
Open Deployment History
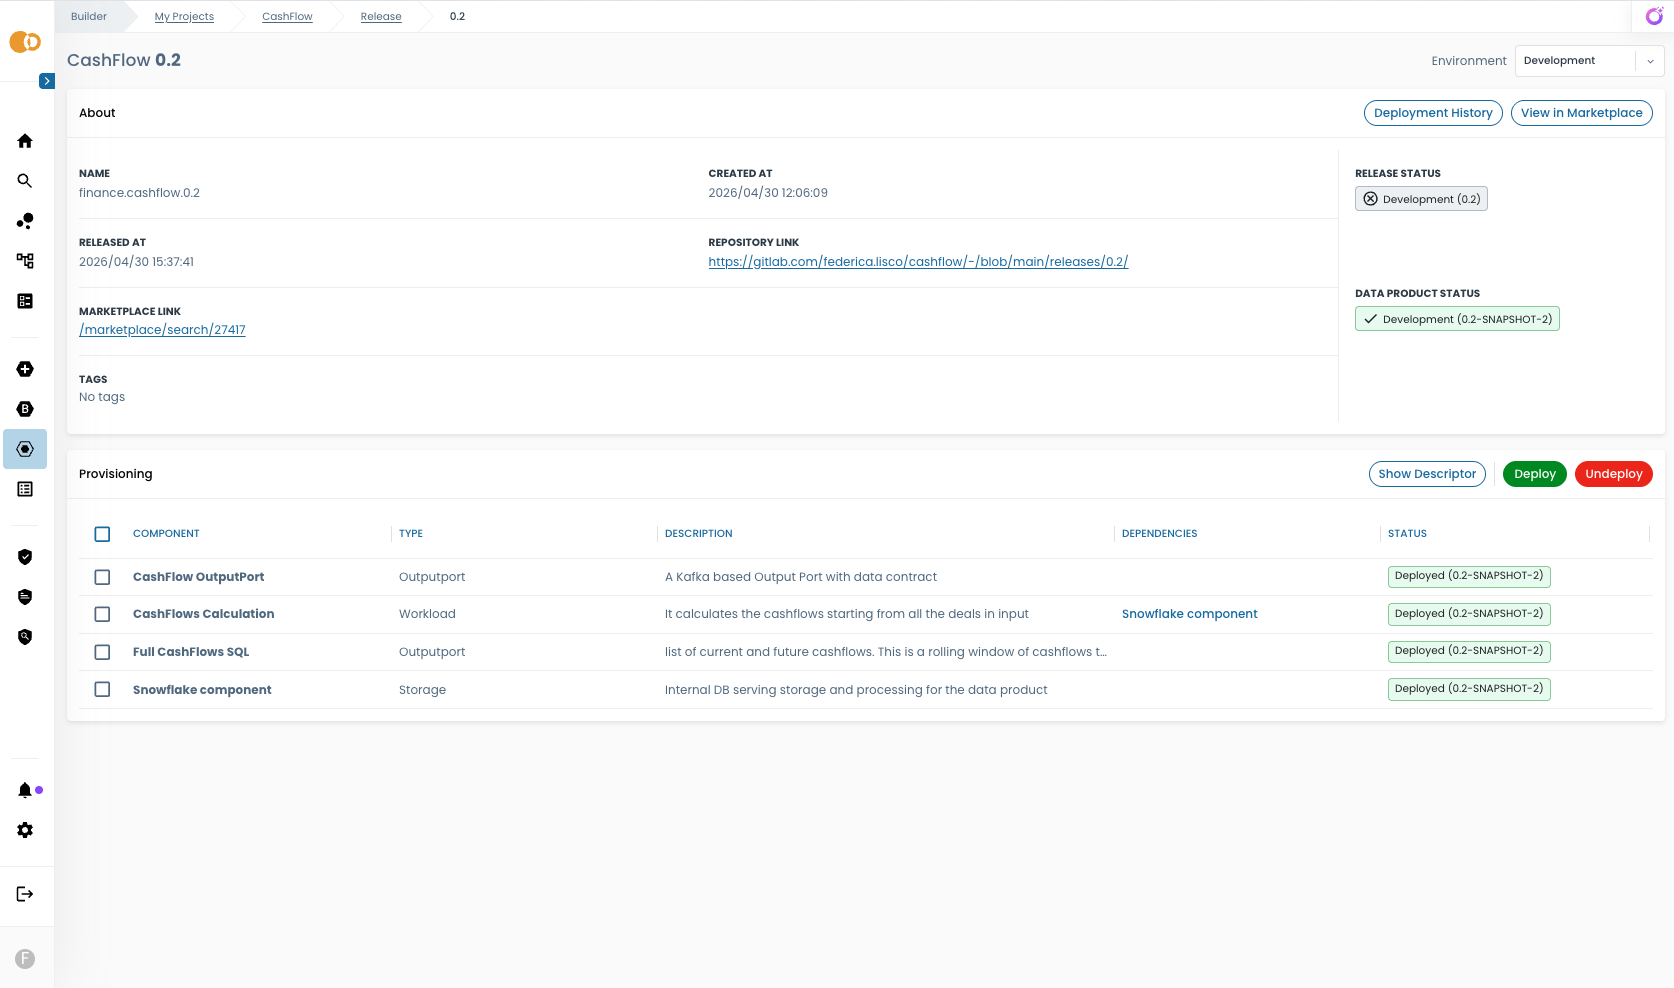(1433, 113)
